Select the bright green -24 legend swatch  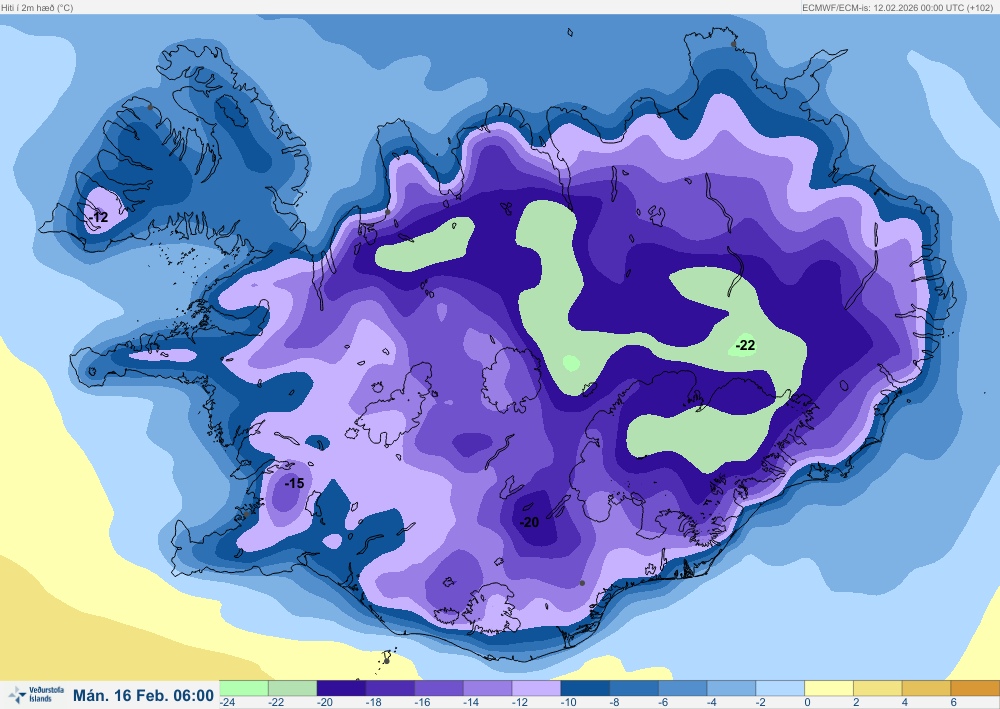coord(244,688)
